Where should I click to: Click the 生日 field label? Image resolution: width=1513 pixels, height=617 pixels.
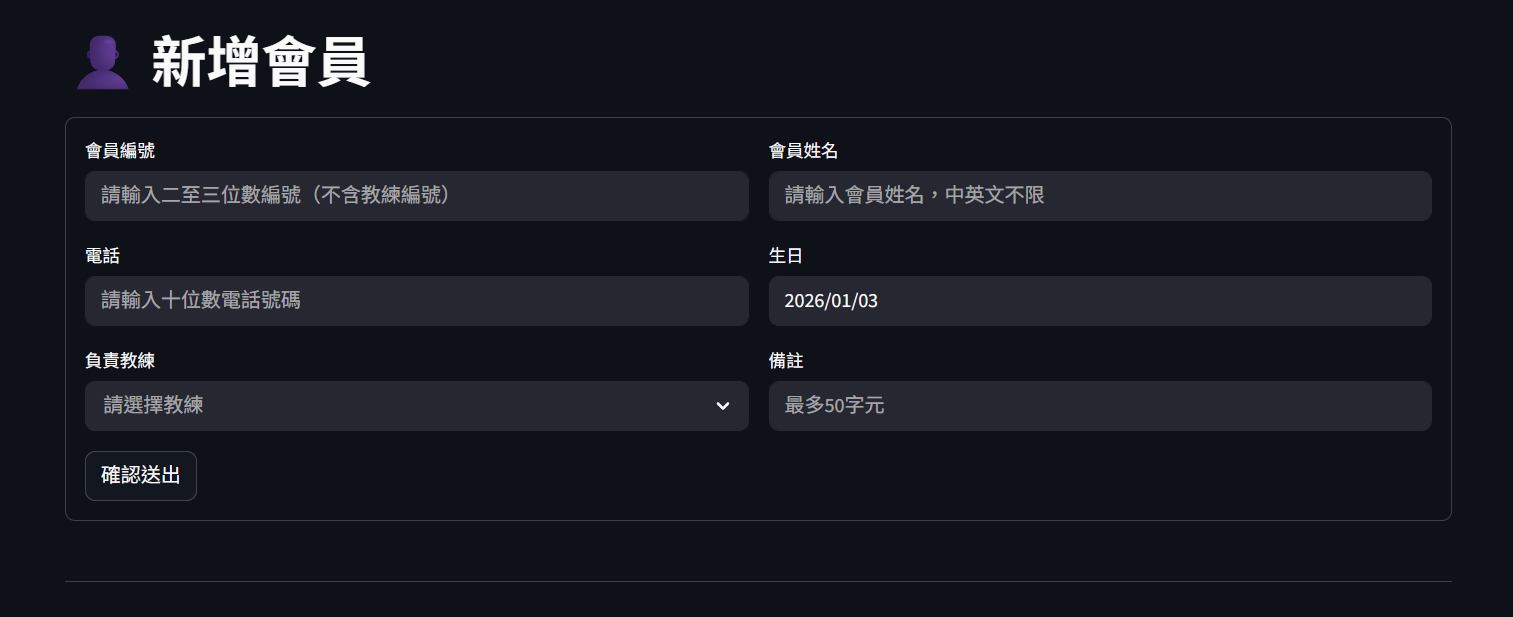(x=785, y=256)
